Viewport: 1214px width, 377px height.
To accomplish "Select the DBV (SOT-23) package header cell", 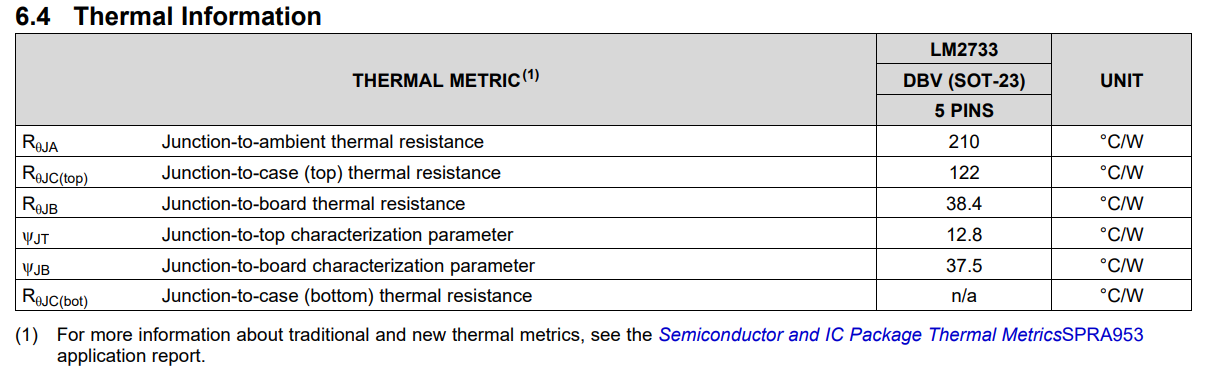I will coord(964,81).
